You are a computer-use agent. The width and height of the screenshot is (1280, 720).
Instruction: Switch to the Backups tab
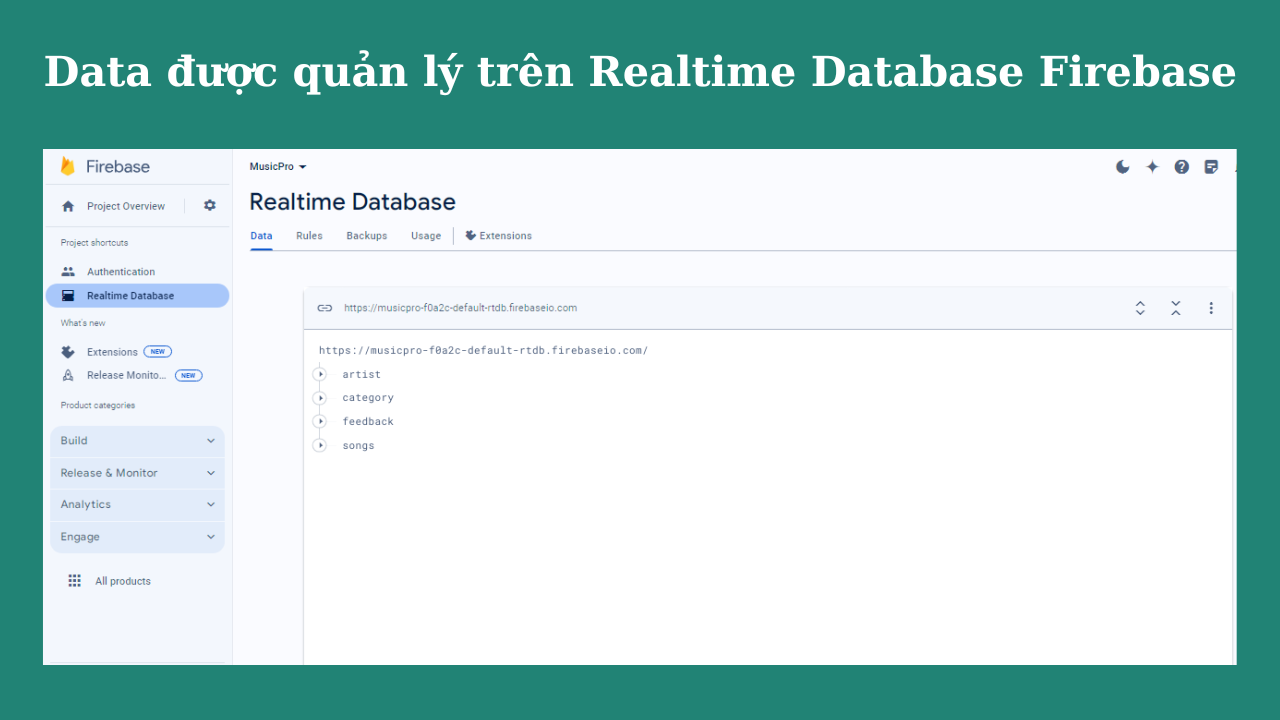367,236
